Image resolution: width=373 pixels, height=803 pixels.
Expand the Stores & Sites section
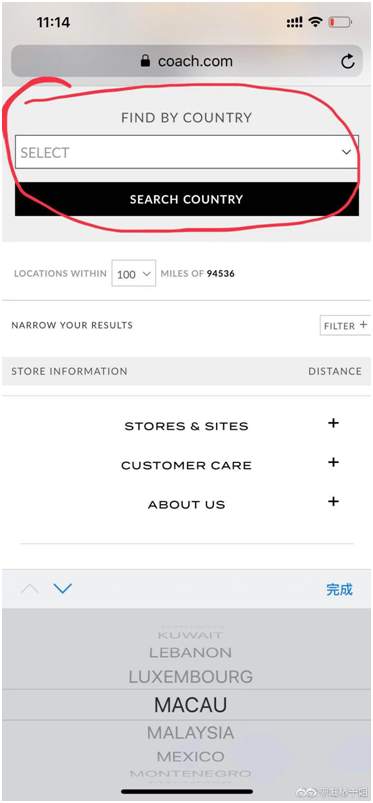click(186, 426)
